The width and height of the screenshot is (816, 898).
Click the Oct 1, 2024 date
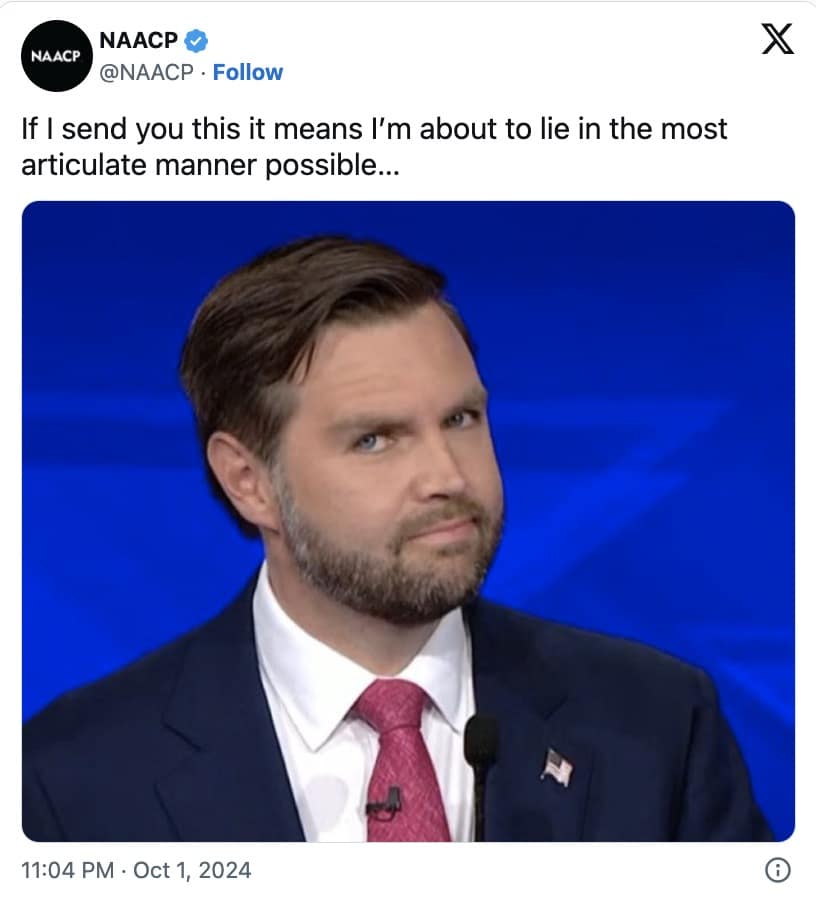pyautogui.click(x=192, y=870)
